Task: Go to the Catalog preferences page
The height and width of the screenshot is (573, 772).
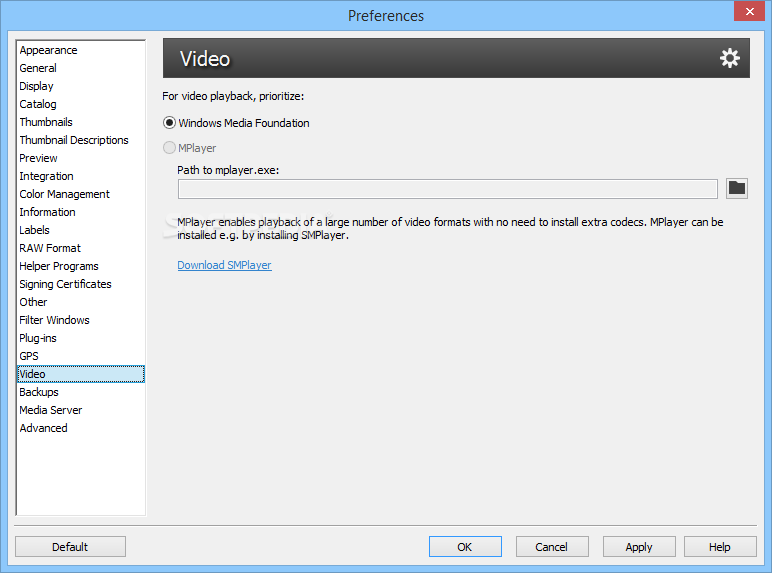Action: pyautogui.click(x=81, y=104)
